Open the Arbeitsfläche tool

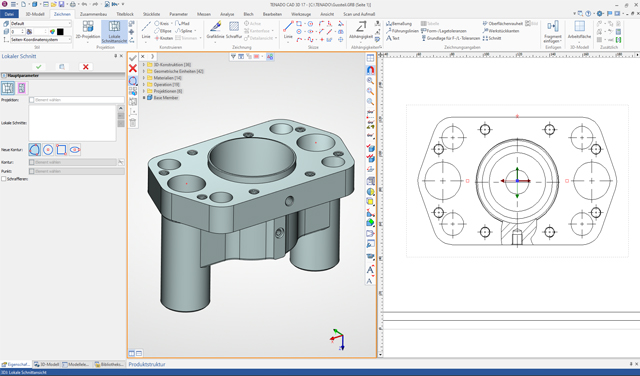[x=579, y=31]
